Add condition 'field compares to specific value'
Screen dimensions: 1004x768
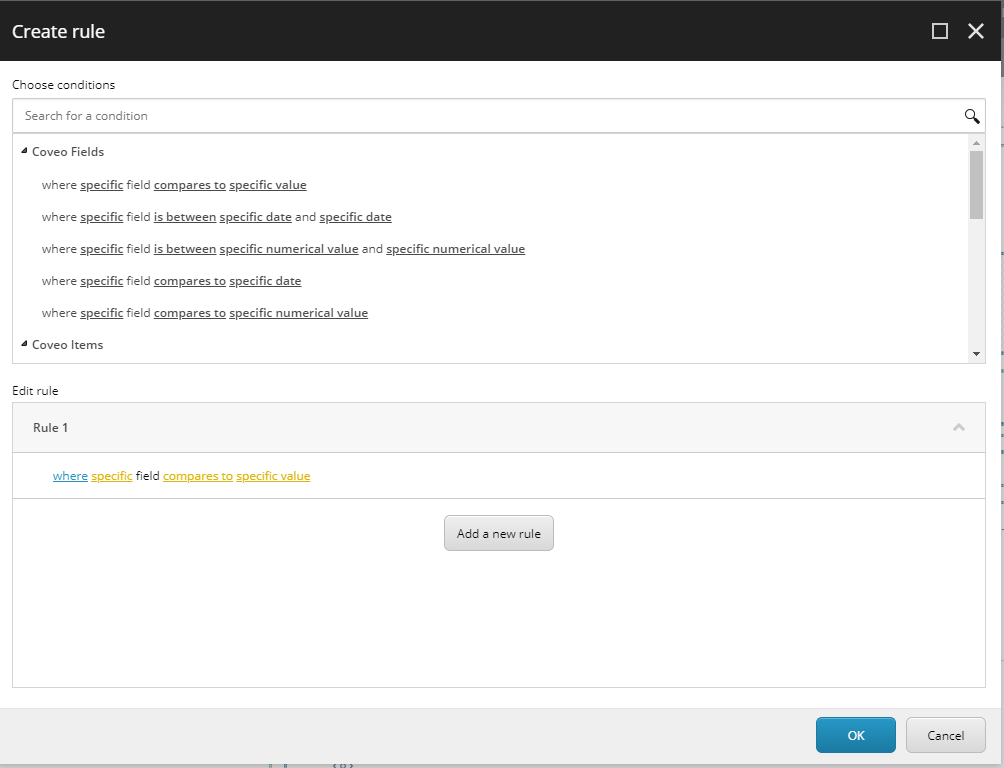pyautogui.click(x=174, y=185)
